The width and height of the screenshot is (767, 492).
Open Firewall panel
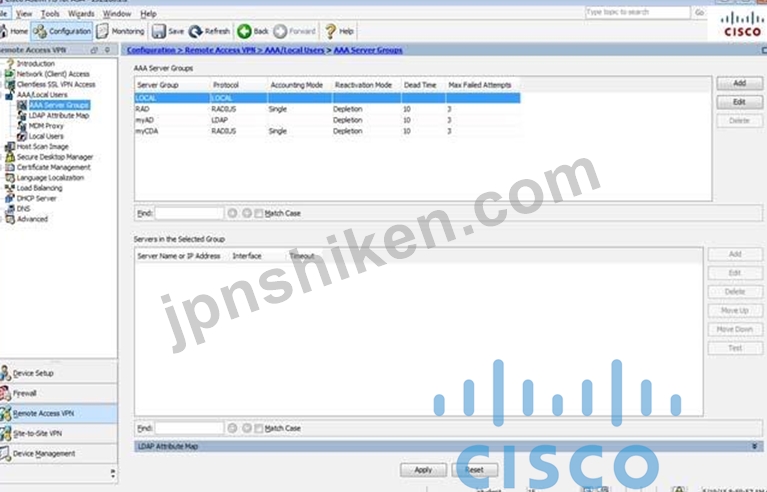click(59, 393)
